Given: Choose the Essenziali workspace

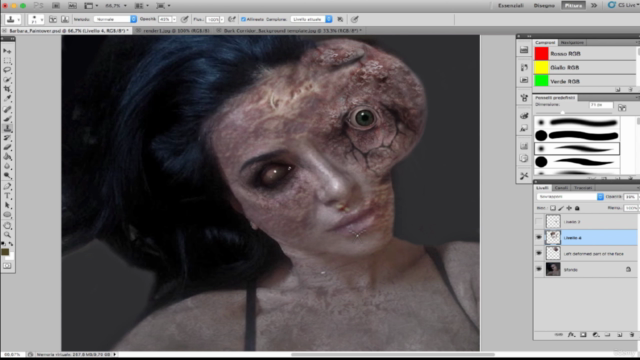Looking at the screenshot, I should (511, 5).
